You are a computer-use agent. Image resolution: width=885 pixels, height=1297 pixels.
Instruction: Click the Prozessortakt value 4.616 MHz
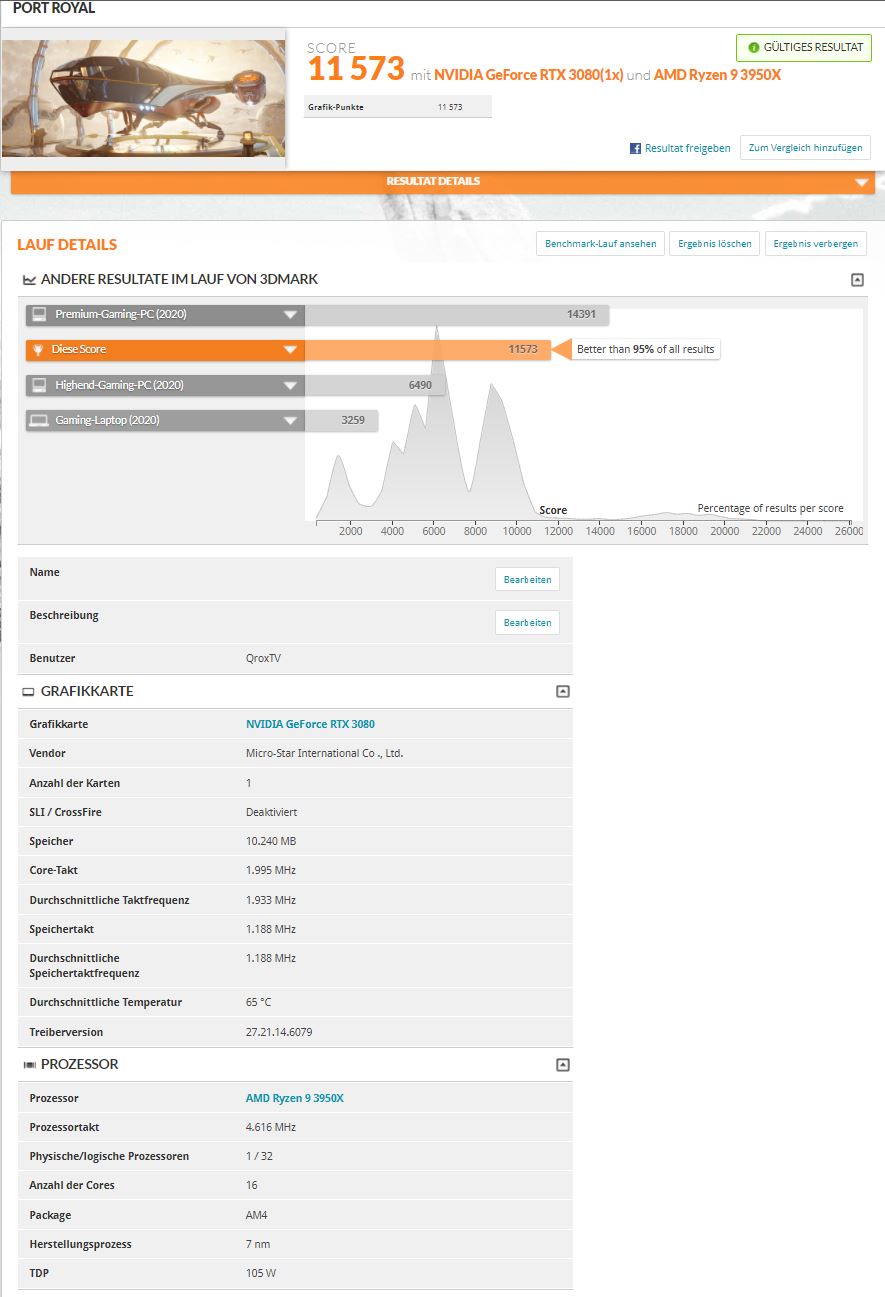(271, 1127)
